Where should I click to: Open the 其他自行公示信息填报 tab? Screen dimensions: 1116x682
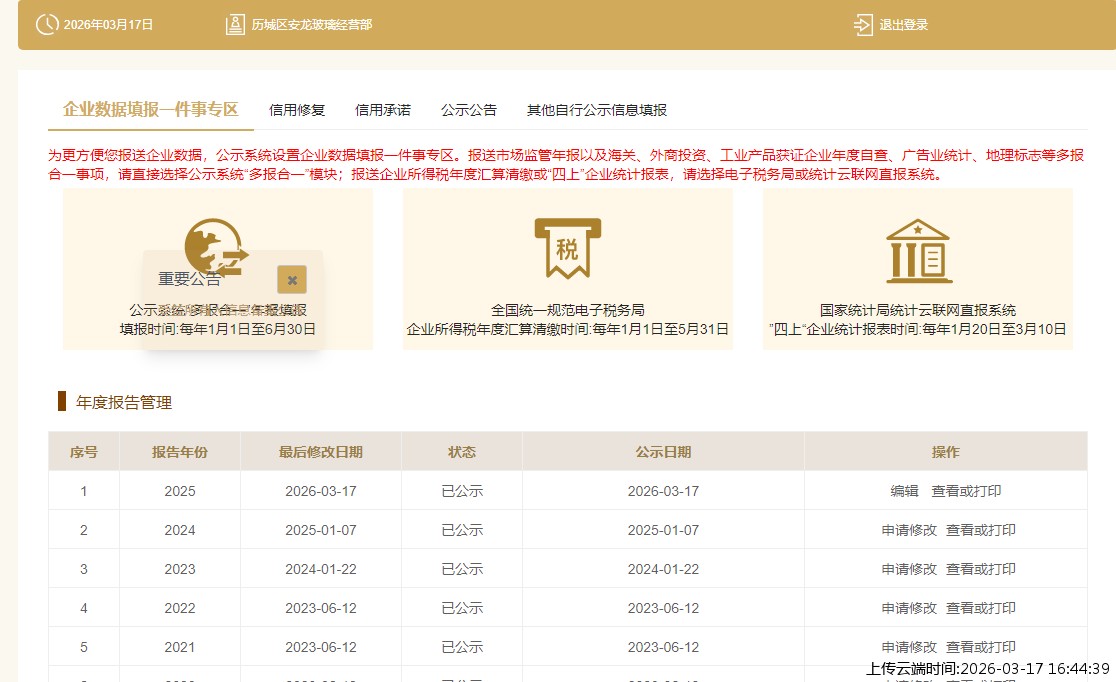(596, 110)
